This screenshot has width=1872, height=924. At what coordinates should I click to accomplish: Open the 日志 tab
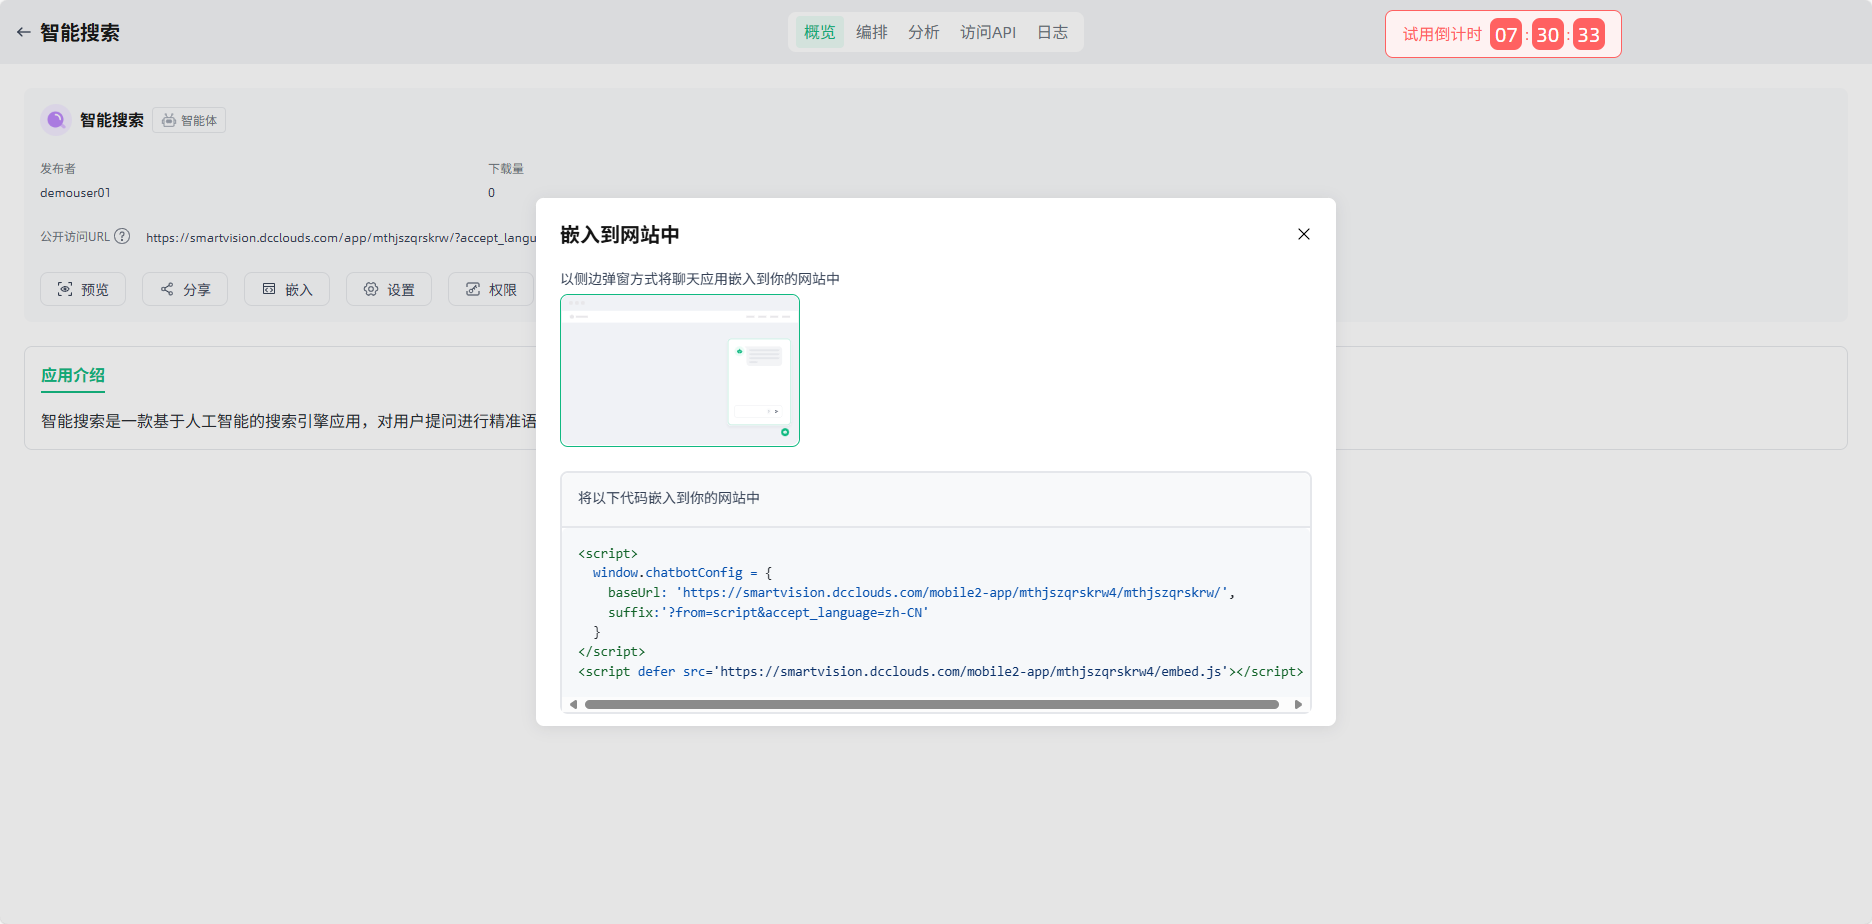coord(1052,32)
